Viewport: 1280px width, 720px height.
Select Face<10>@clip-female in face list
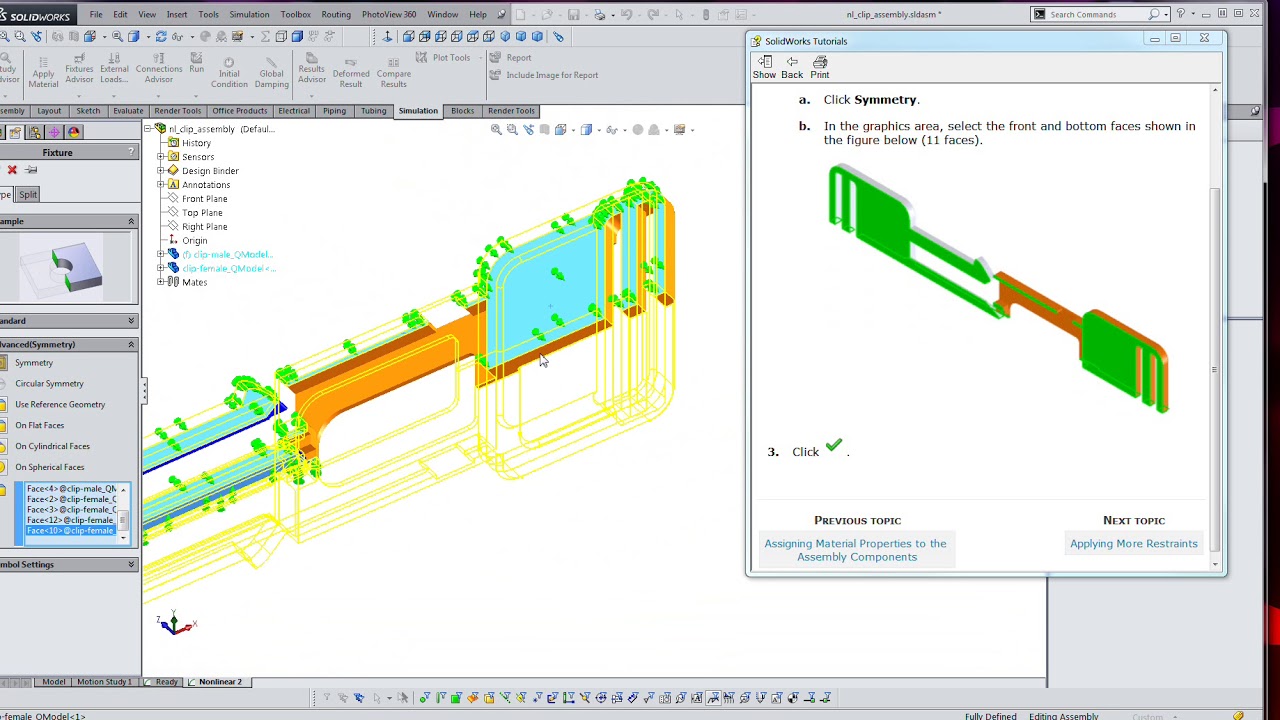(x=70, y=531)
